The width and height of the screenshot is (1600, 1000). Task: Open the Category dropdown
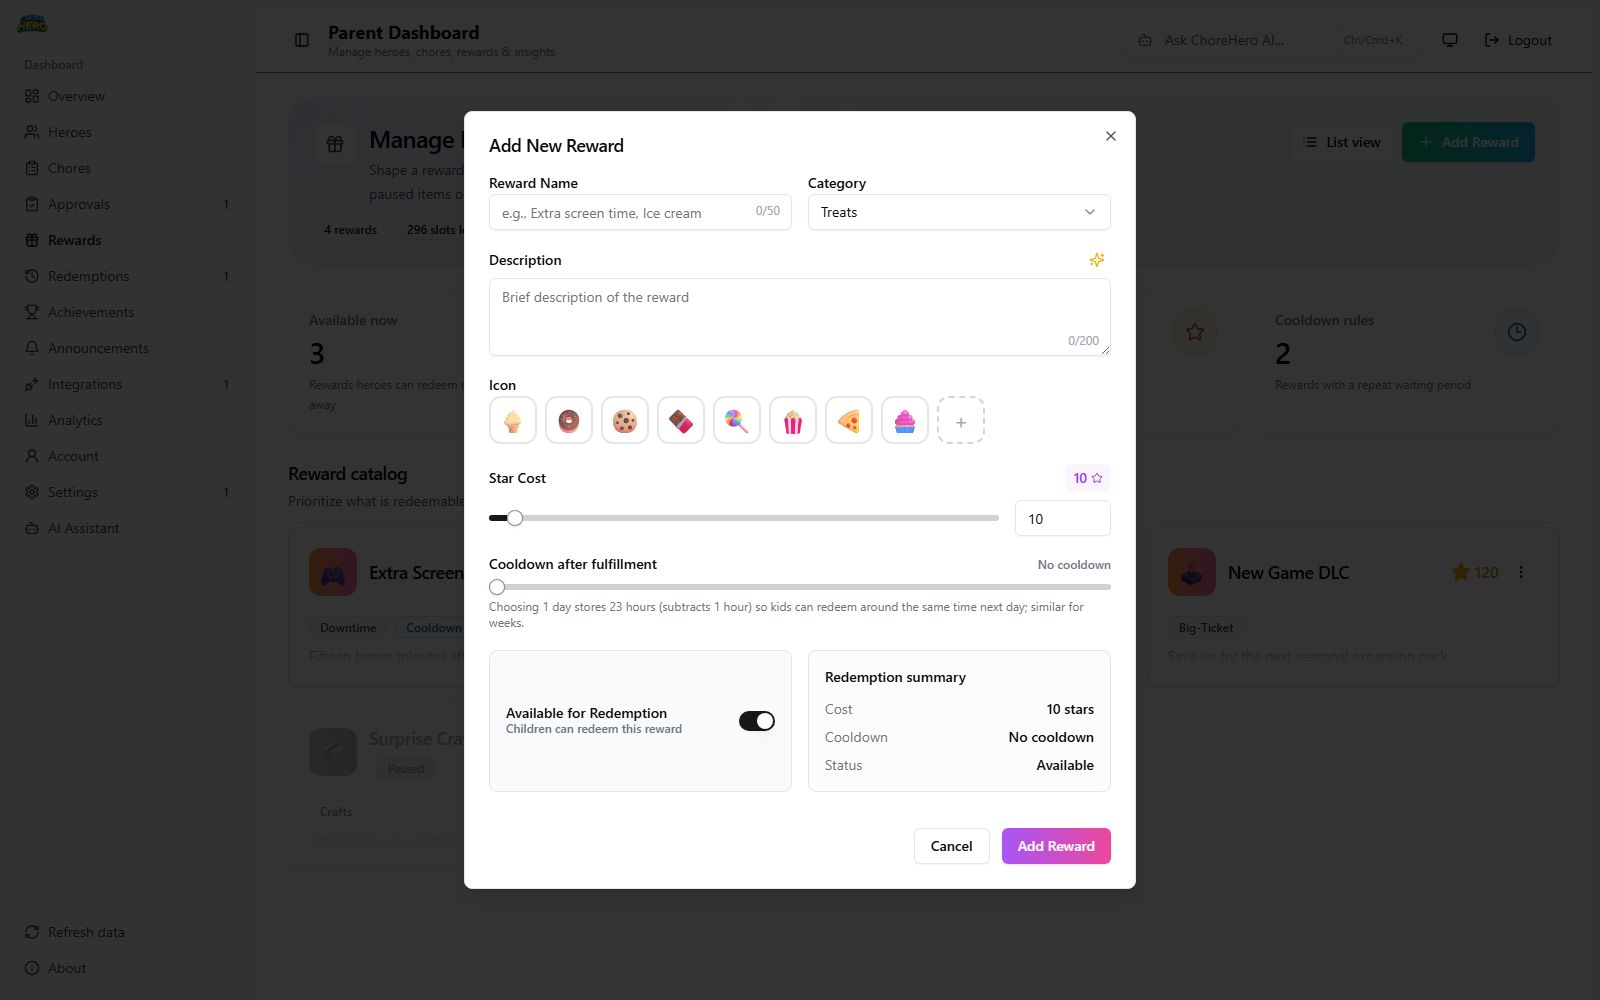[x=957, y=212]
